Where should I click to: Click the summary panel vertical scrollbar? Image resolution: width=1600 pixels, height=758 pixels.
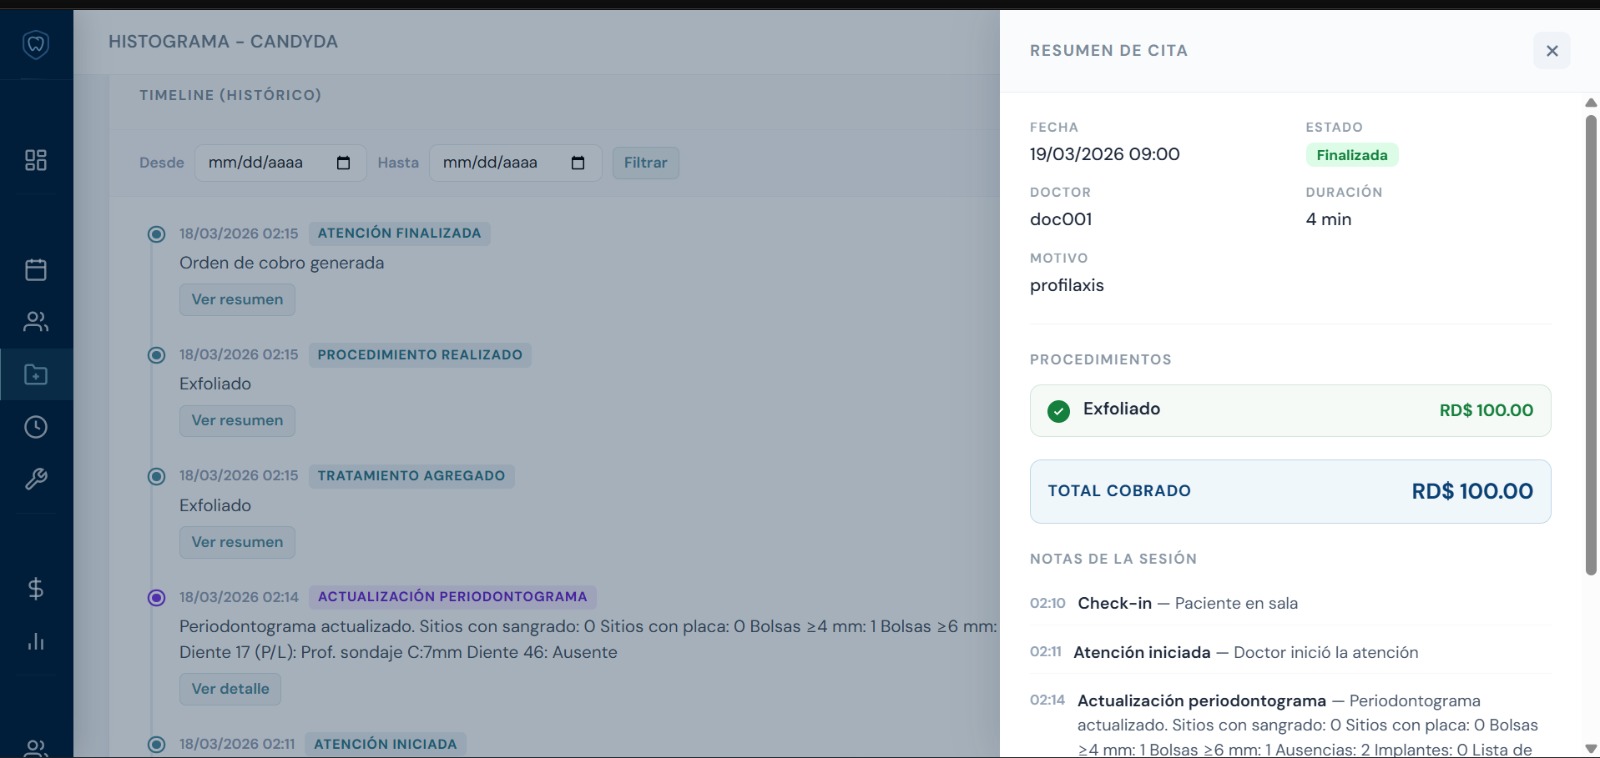[1590, 345]
